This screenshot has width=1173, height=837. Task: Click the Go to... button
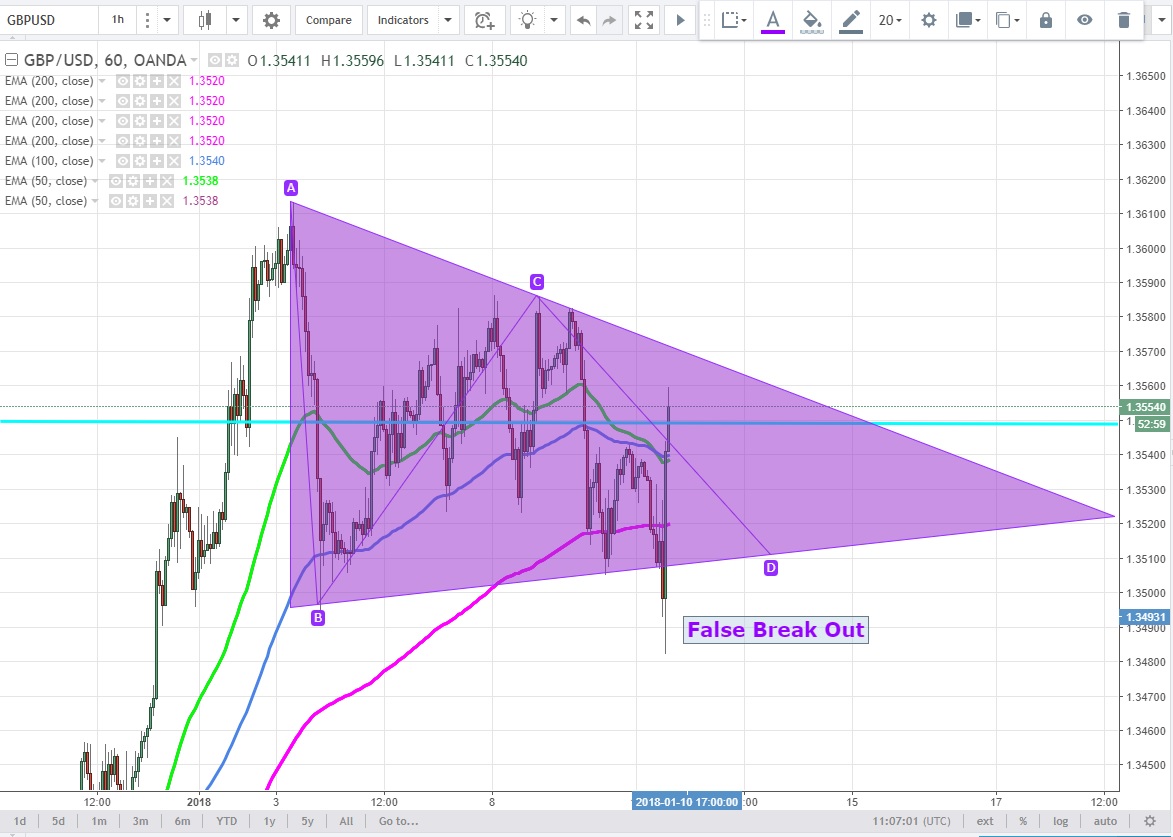(x=398, y=821)
